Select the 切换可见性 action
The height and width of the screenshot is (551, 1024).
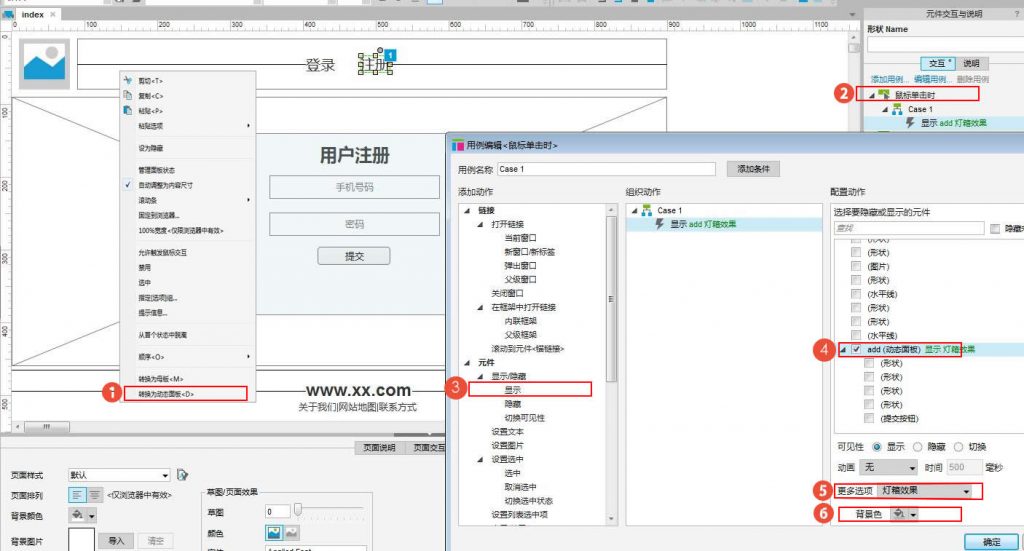coord(524,418)
